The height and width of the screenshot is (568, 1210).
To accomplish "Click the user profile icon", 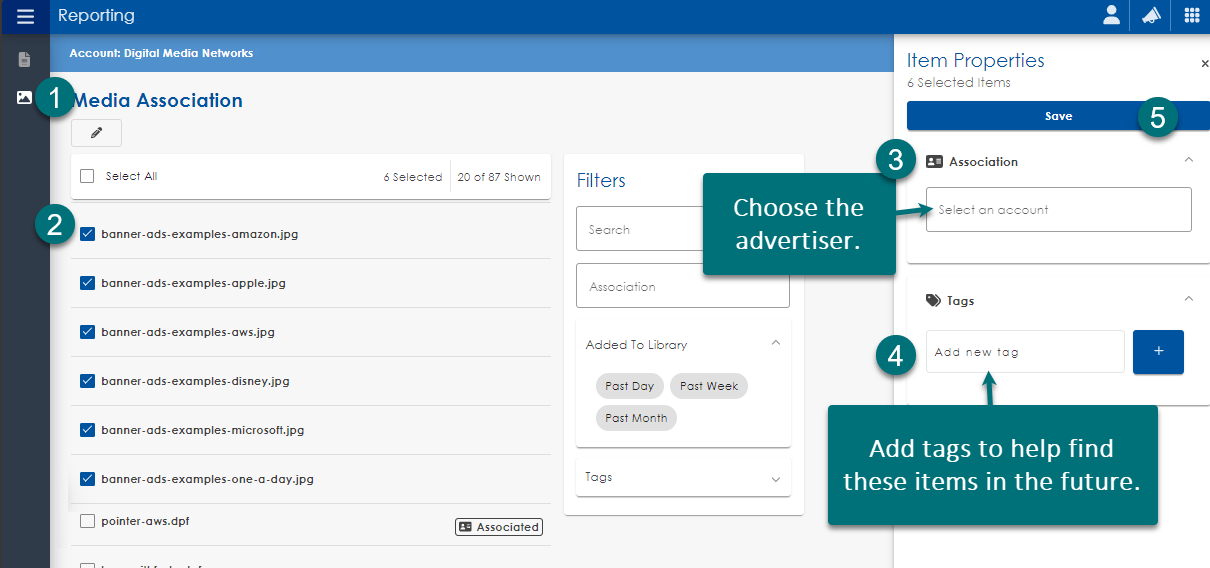I will tap(1111, 16).
